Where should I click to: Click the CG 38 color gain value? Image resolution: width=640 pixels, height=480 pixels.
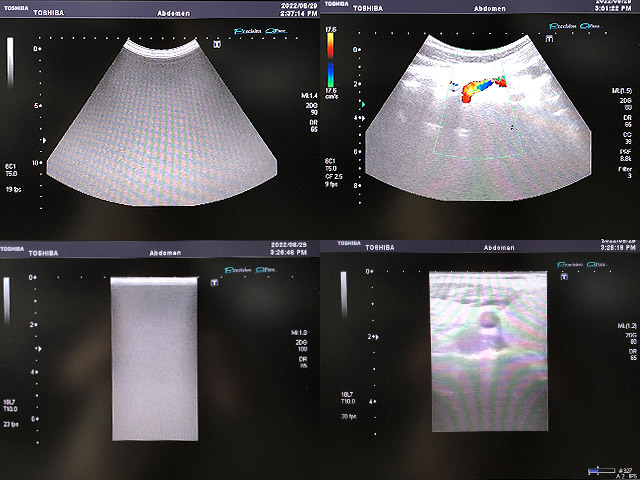pyautogui.click(x=628, y=138)
